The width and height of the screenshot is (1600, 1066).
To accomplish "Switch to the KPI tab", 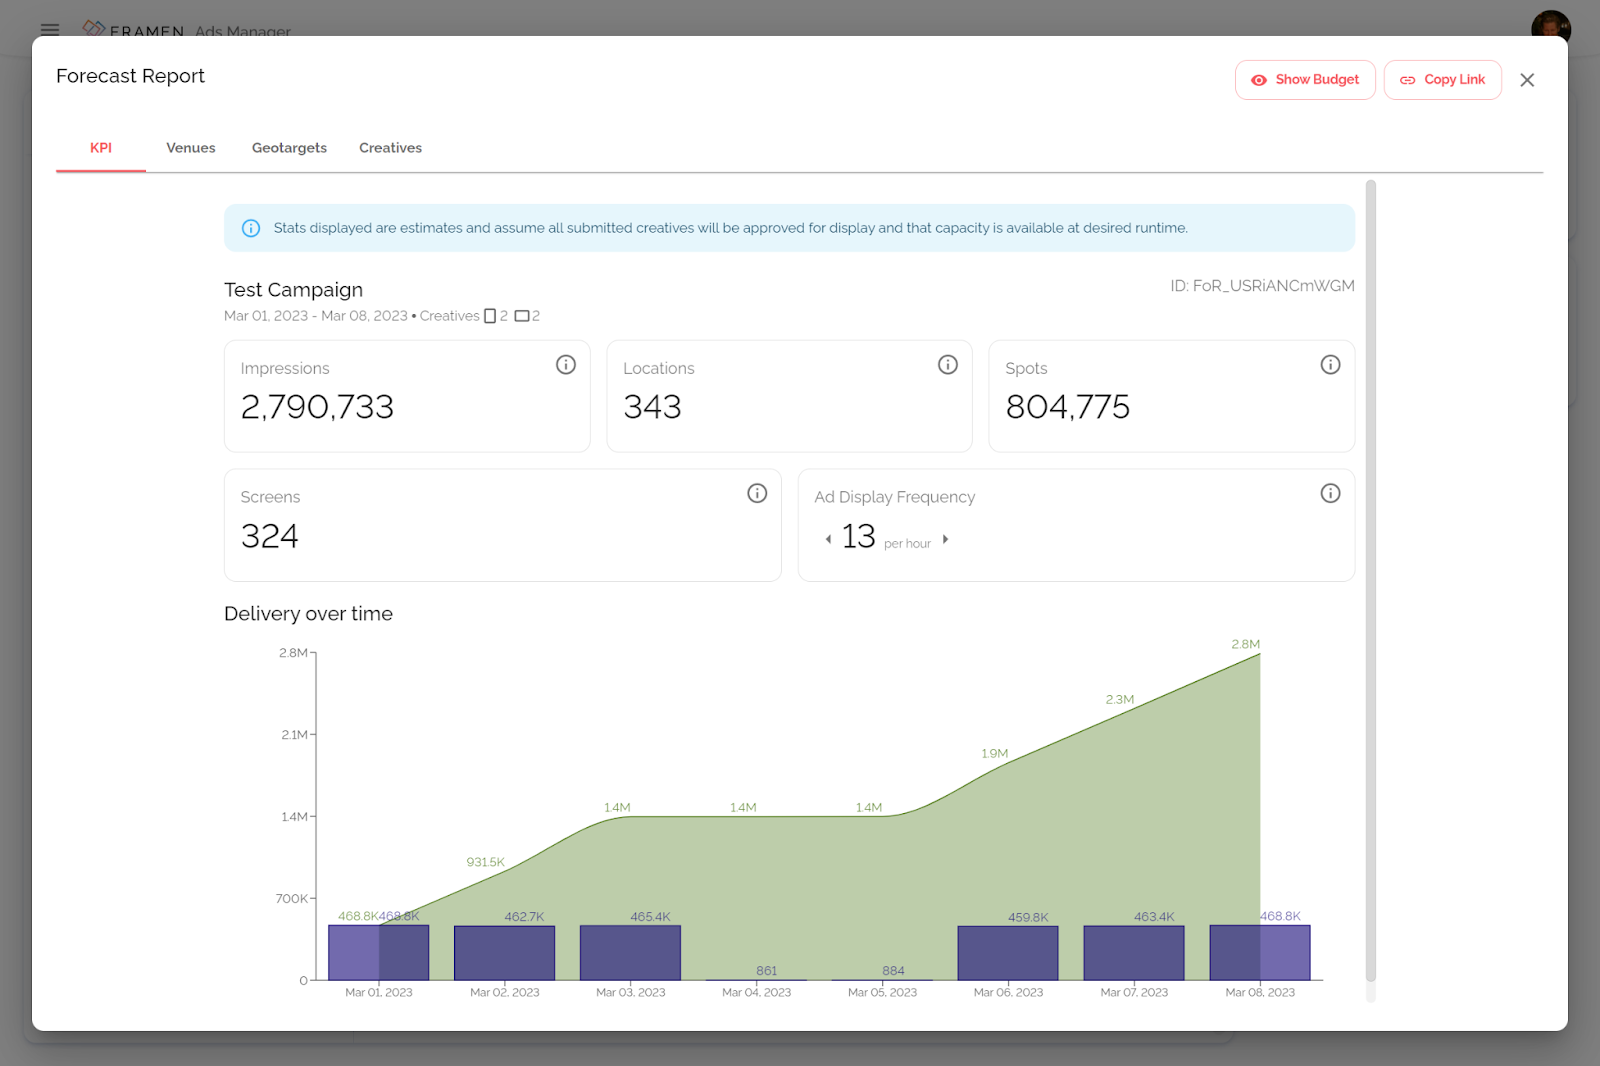I will pyautogui.click(x=101, y=148).
